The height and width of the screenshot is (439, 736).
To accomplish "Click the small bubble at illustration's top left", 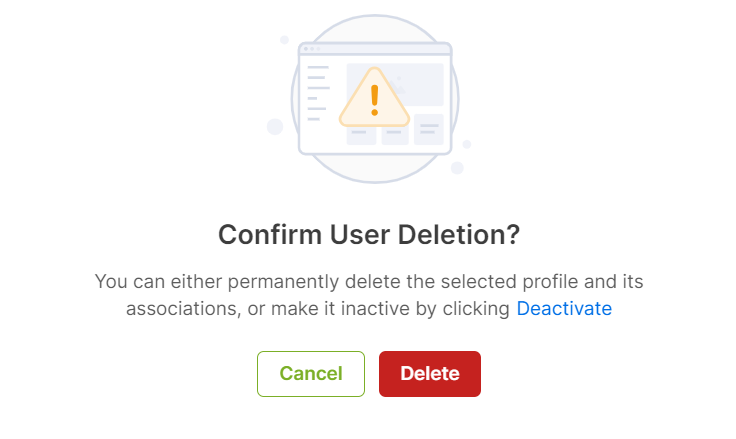I will pos(284,40).
